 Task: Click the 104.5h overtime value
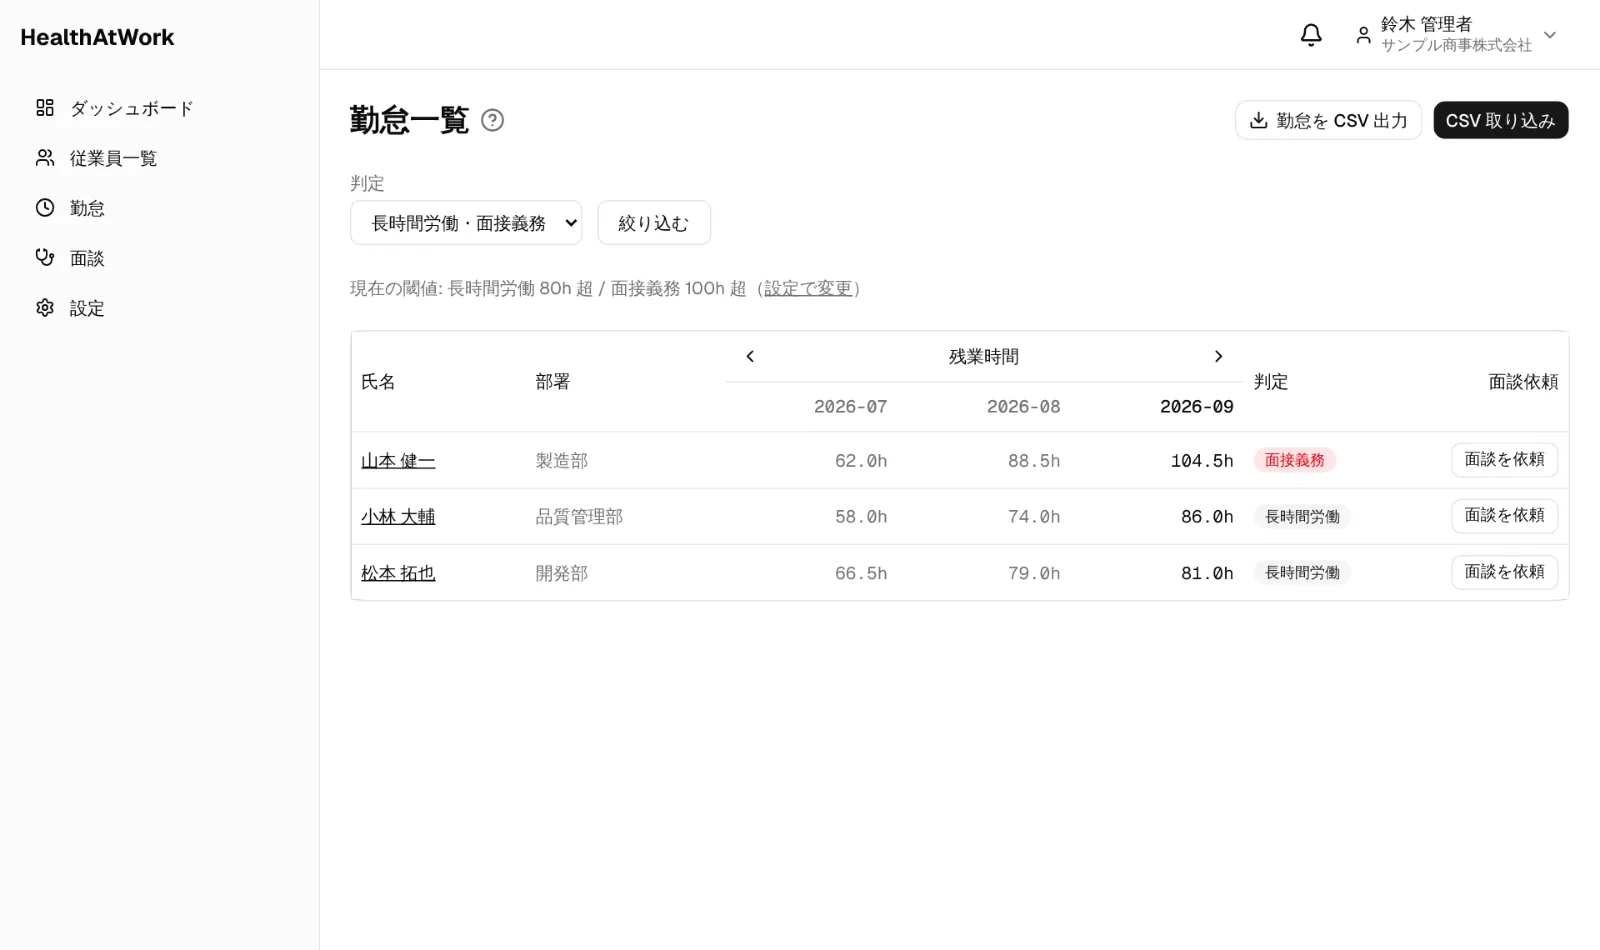pyautogui.click(x=1202, y=461)
